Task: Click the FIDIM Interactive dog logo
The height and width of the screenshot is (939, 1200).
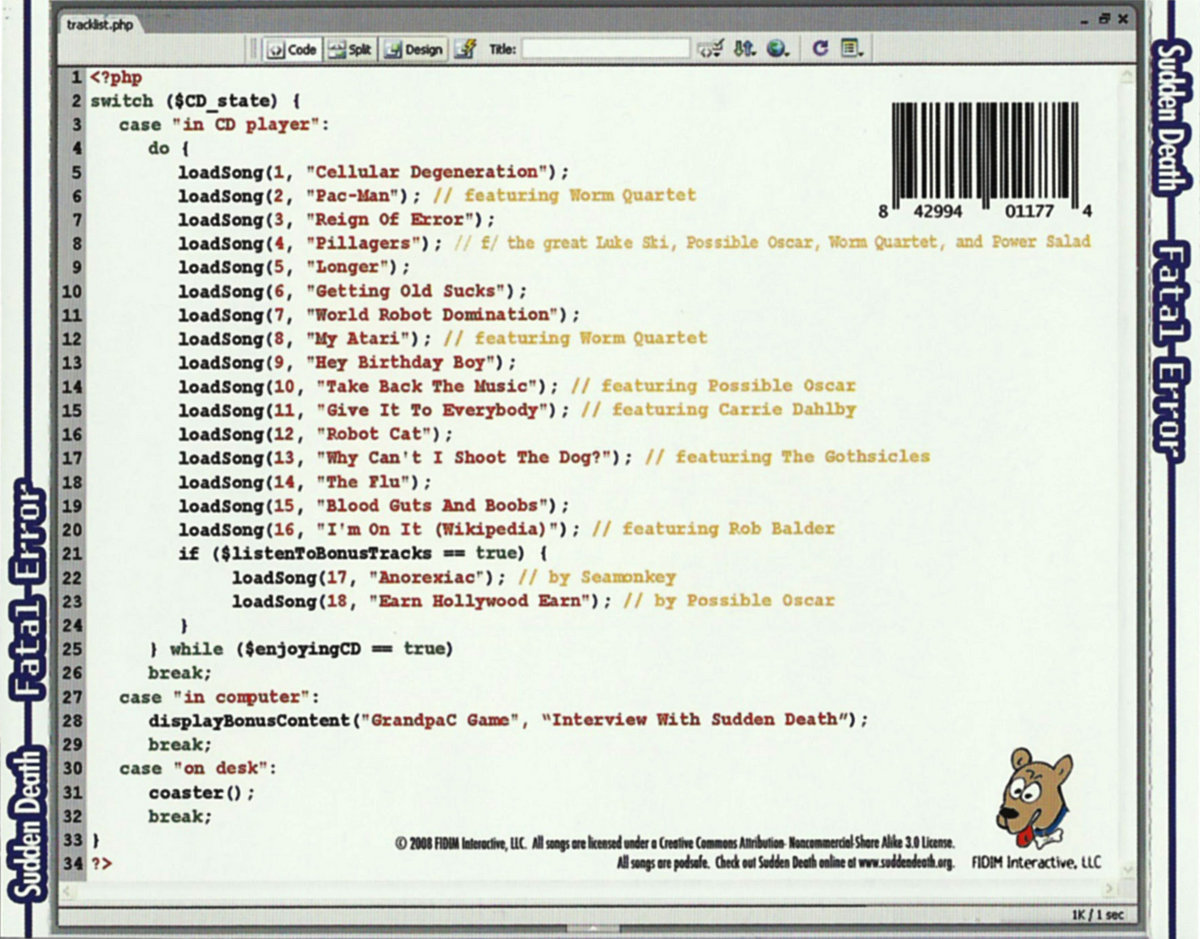Action: [1034, 797]
